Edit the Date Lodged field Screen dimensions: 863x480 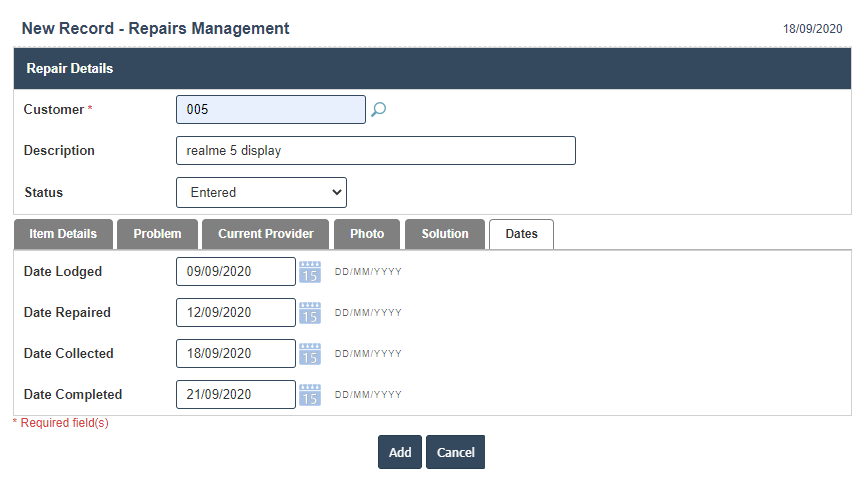(235, 272)
